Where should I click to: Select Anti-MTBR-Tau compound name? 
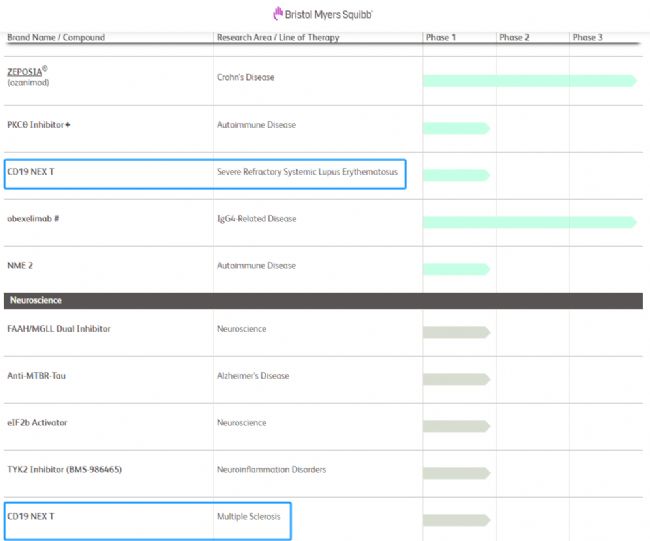[x=36, y=376]
